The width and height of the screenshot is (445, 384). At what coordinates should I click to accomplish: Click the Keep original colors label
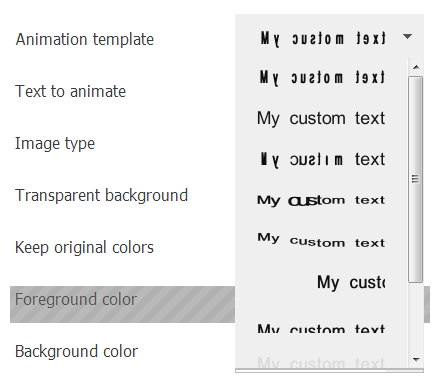[84, 248]
